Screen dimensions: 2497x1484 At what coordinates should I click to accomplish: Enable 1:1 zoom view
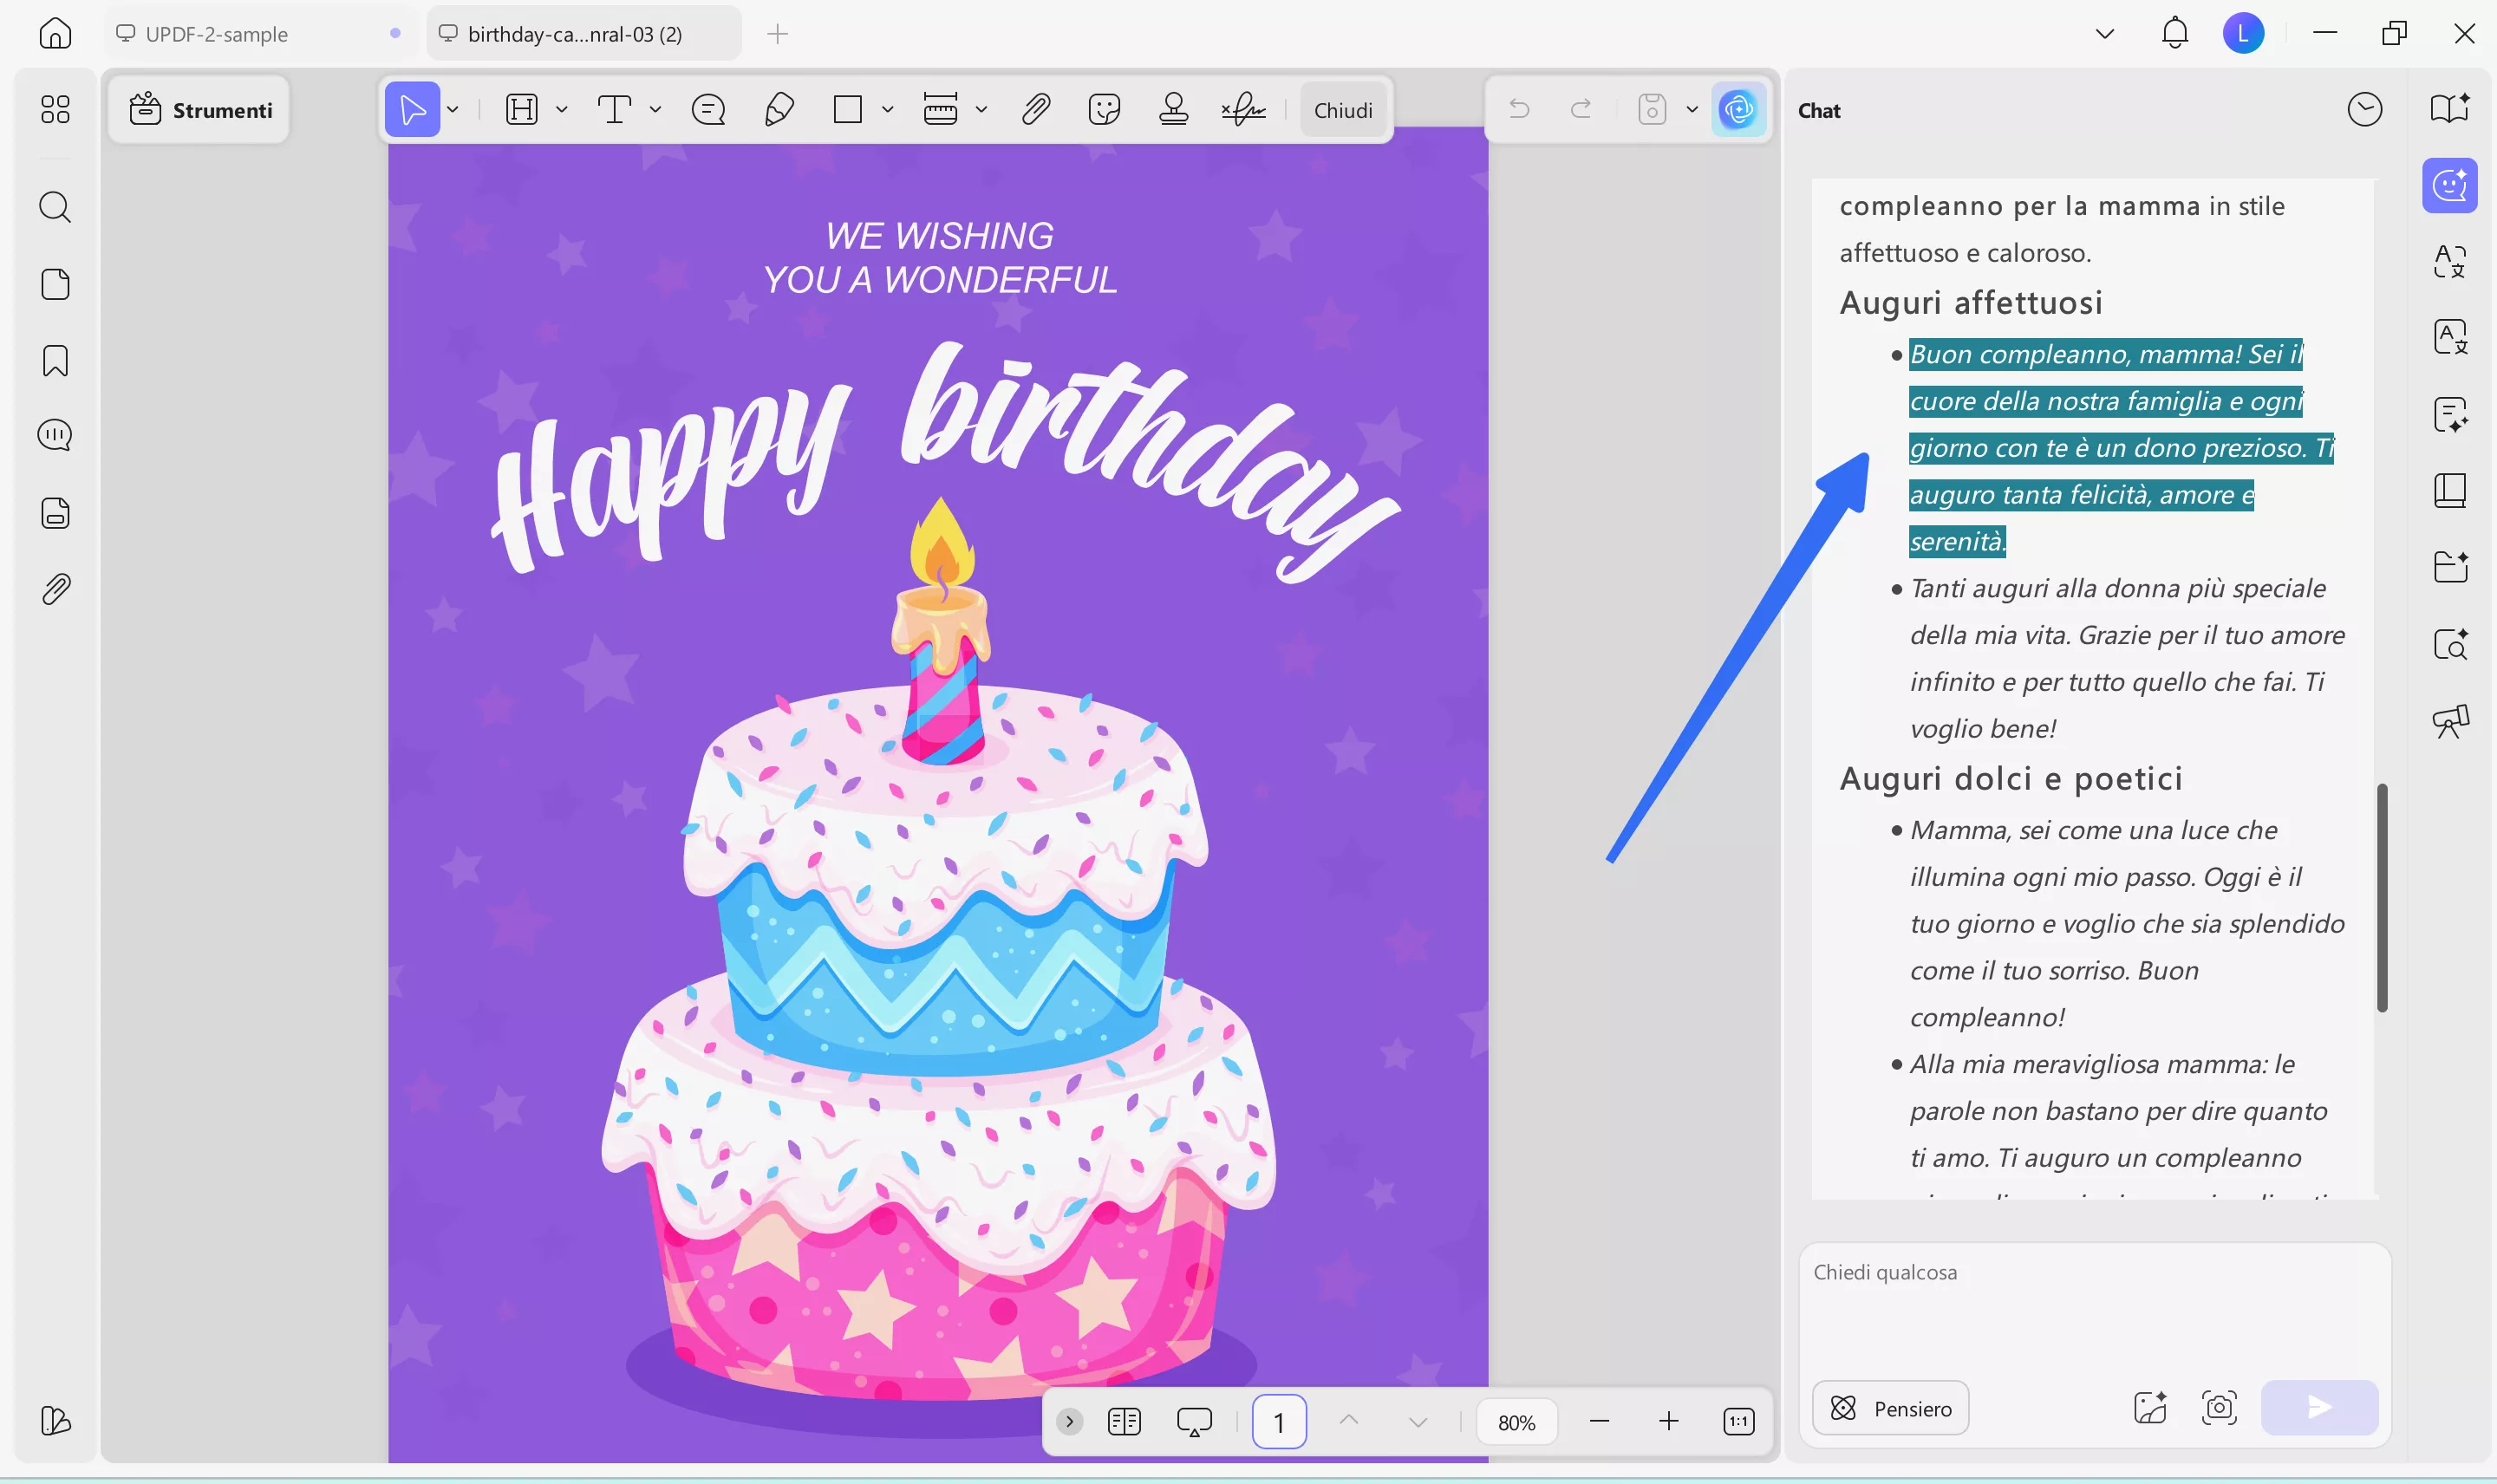pyautogui.click(x=1738, y=1420)
